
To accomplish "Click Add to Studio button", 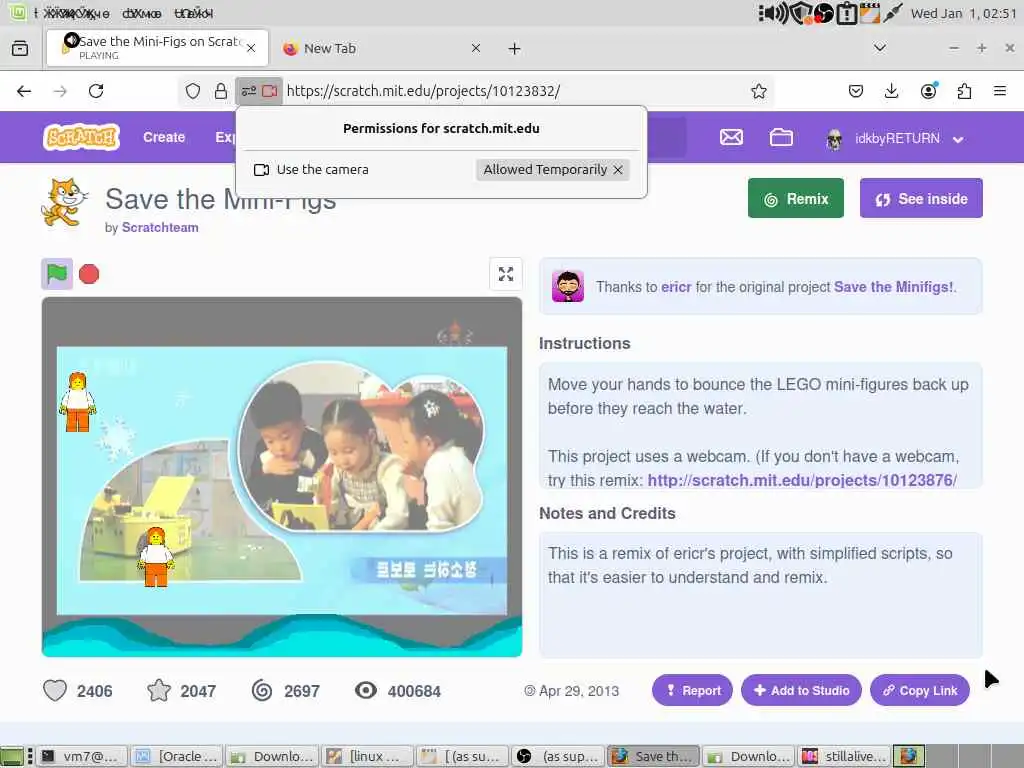I will pyautogui.click(x=801, y=690).
